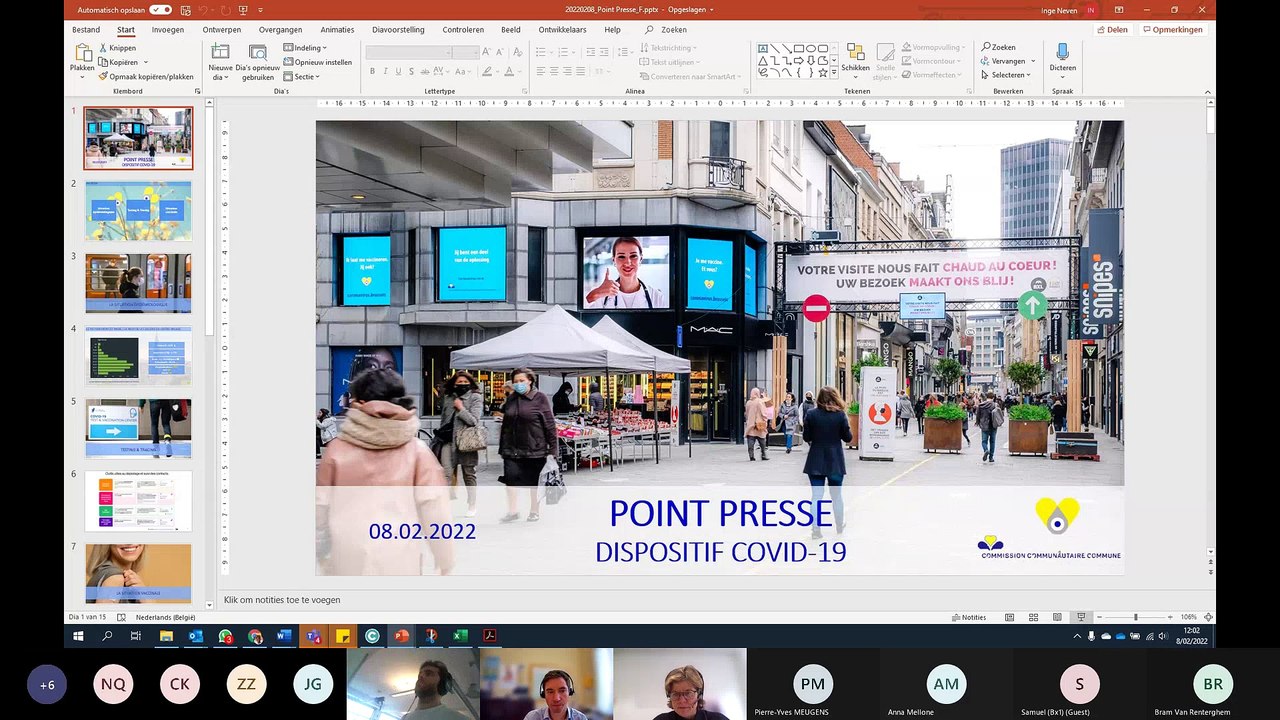Open the Schikken arrange tool
This screenshot has height=720, width=1280.
click(x=855, y=52)
